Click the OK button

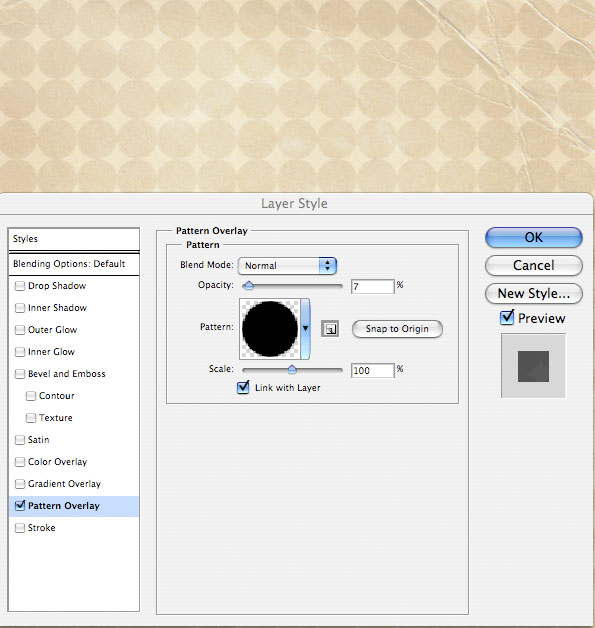[x=534, y=238]
